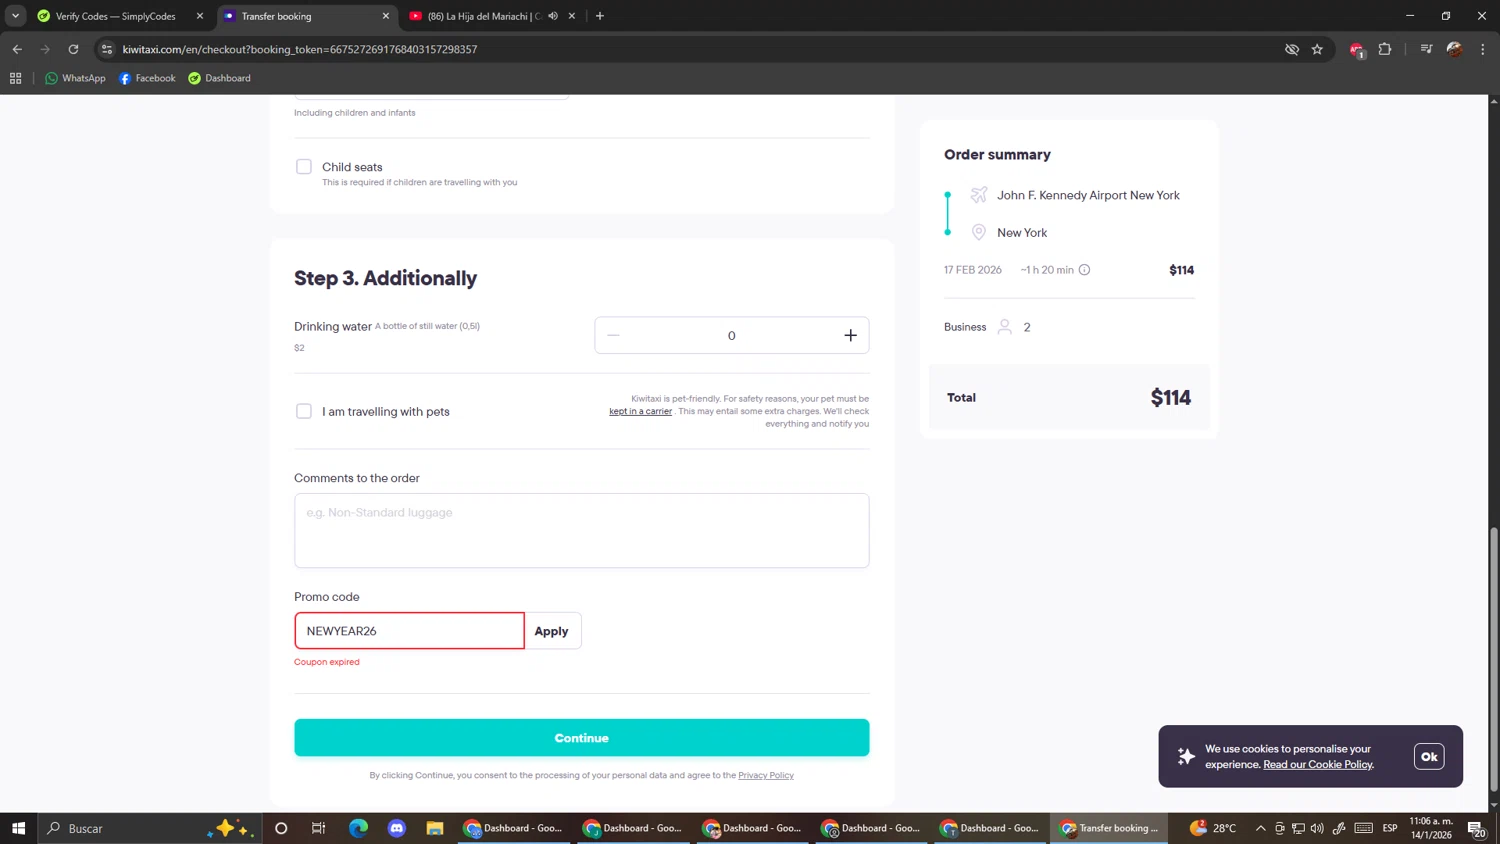Open the Dashboard bookmark

(220, 78)
